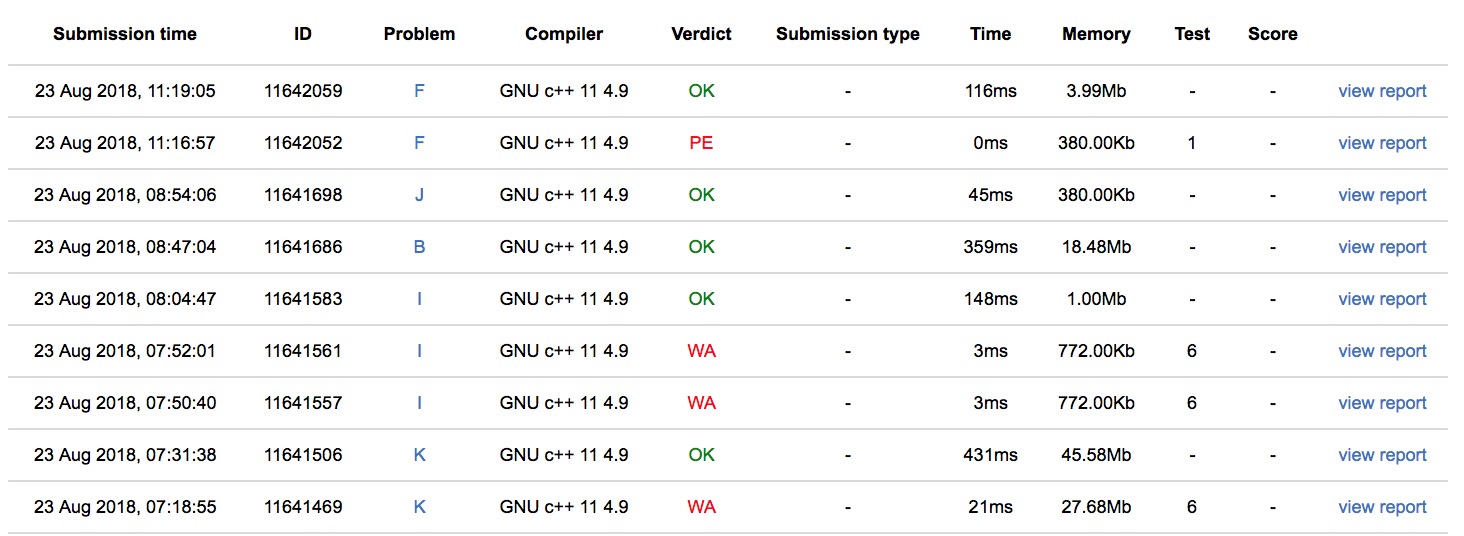1464x536 pixels.
Task: Open view report for submission 11641469
Action: (1382, 507)
